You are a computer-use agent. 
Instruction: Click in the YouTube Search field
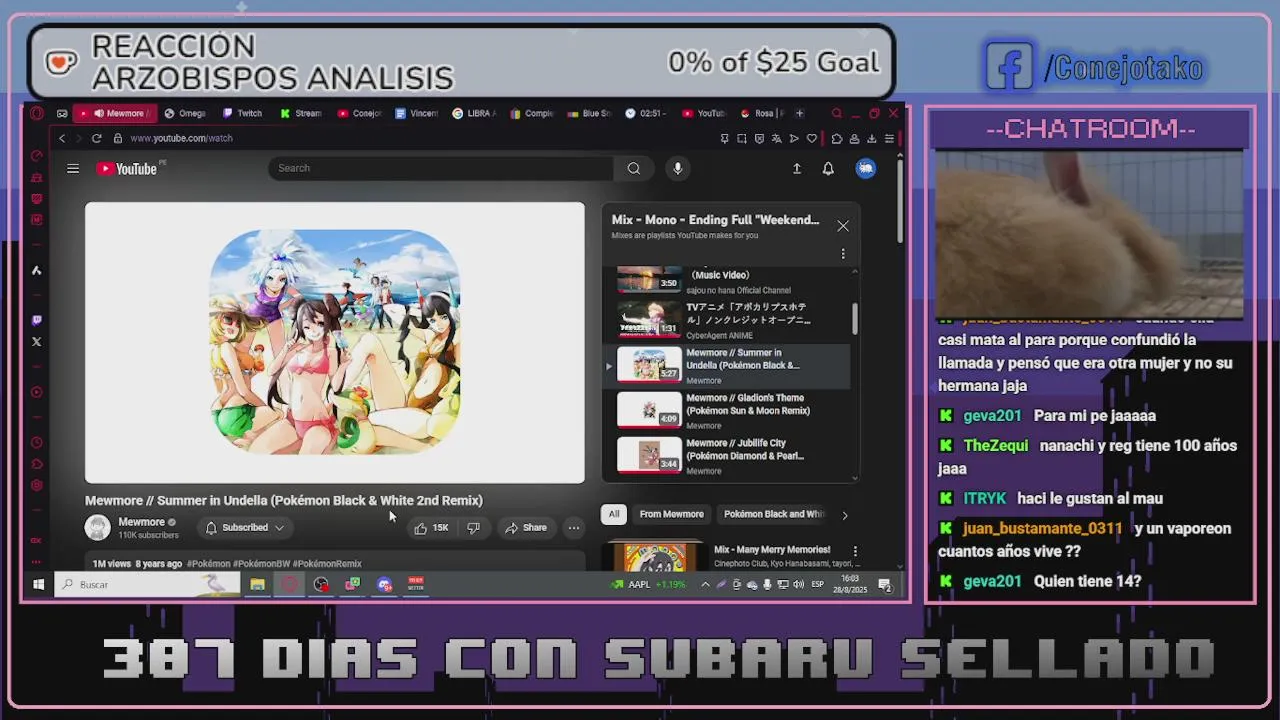(x=440, y=168)
